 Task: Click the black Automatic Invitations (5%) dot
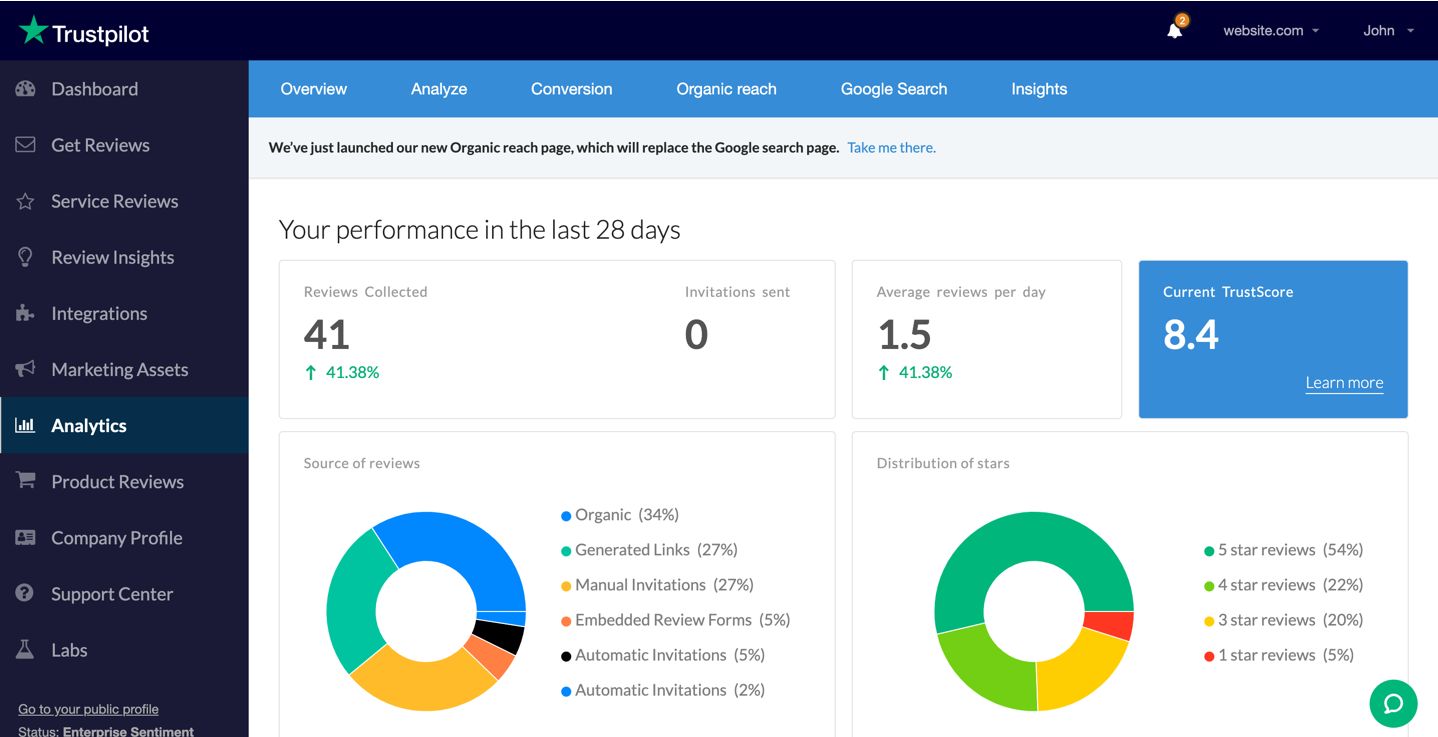[x=566, y=656]
